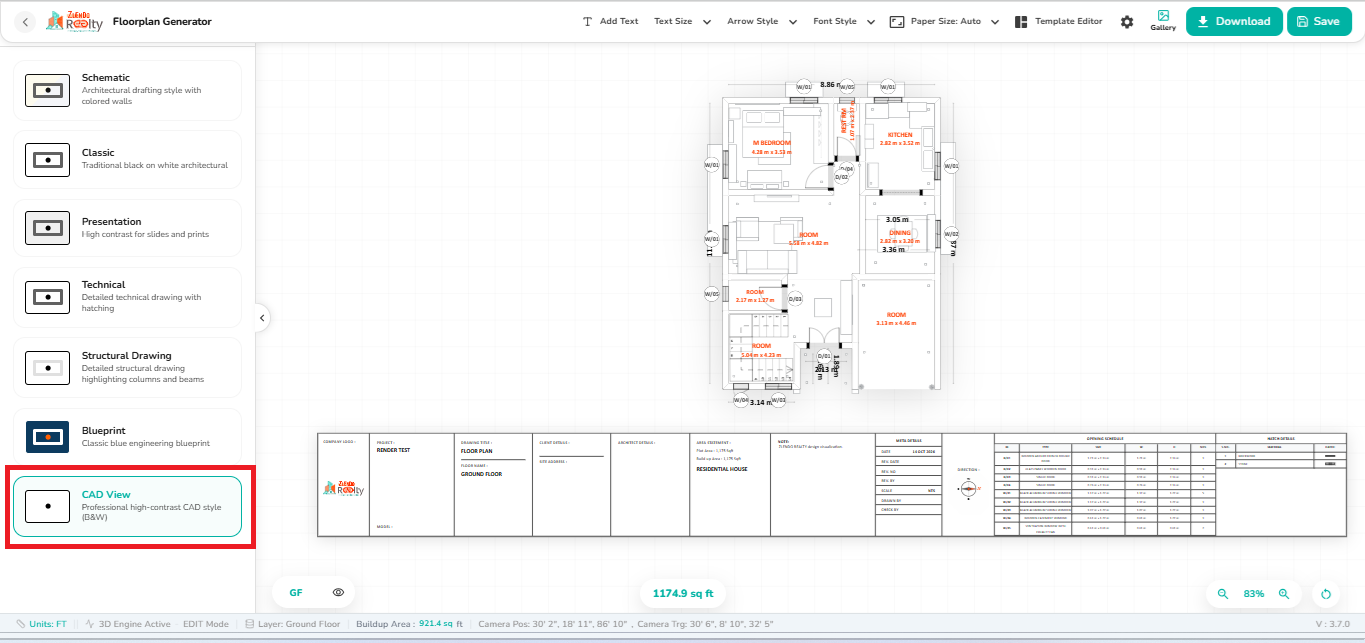This screenshot has width=1365, height=643.
Task: Save the floorplan
Action: 1318,21
